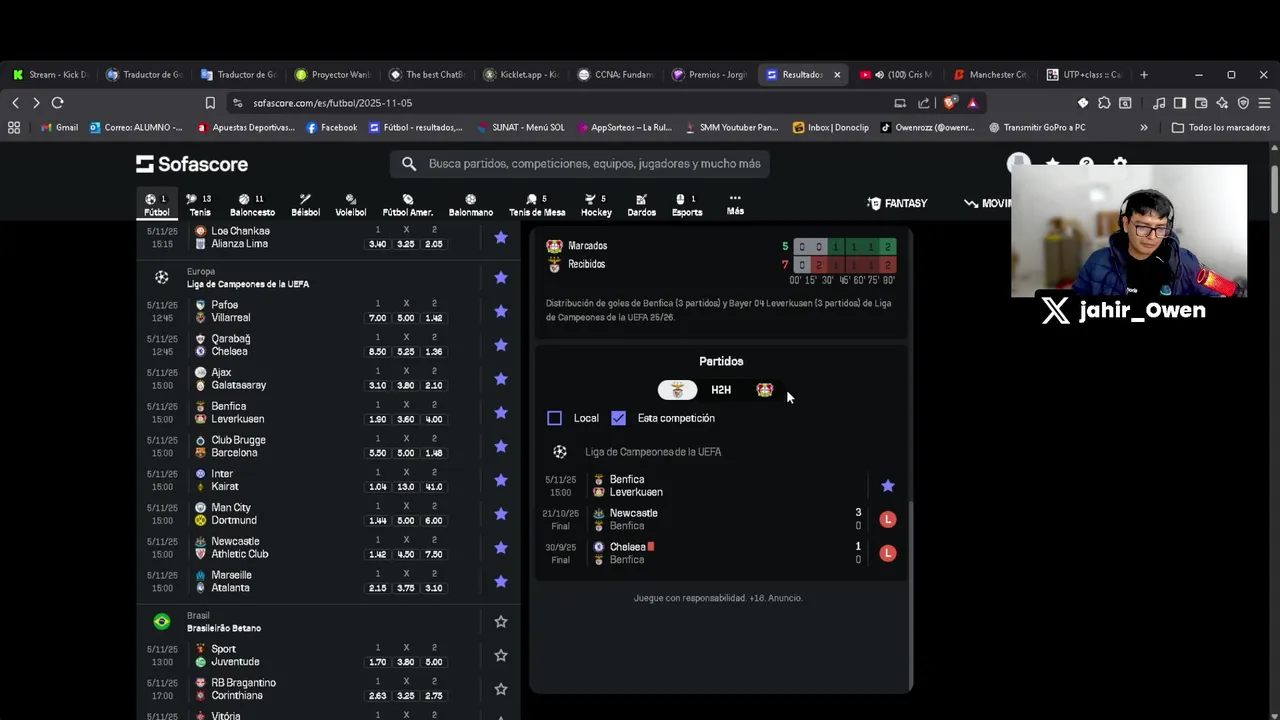Select the Newcastle vs Athletic Club match
The height and width of the screenshot is (720, 1280).
[x=330, y=548]
